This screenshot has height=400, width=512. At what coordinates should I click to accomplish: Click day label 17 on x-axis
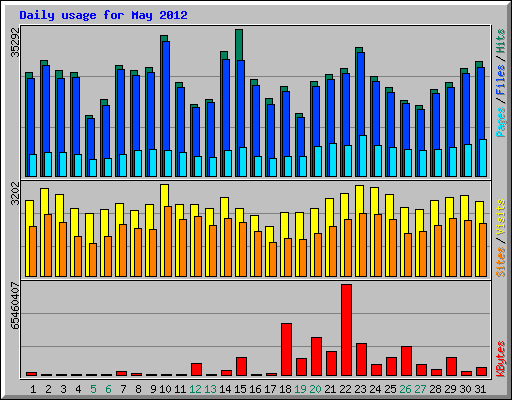pos(270,389)
